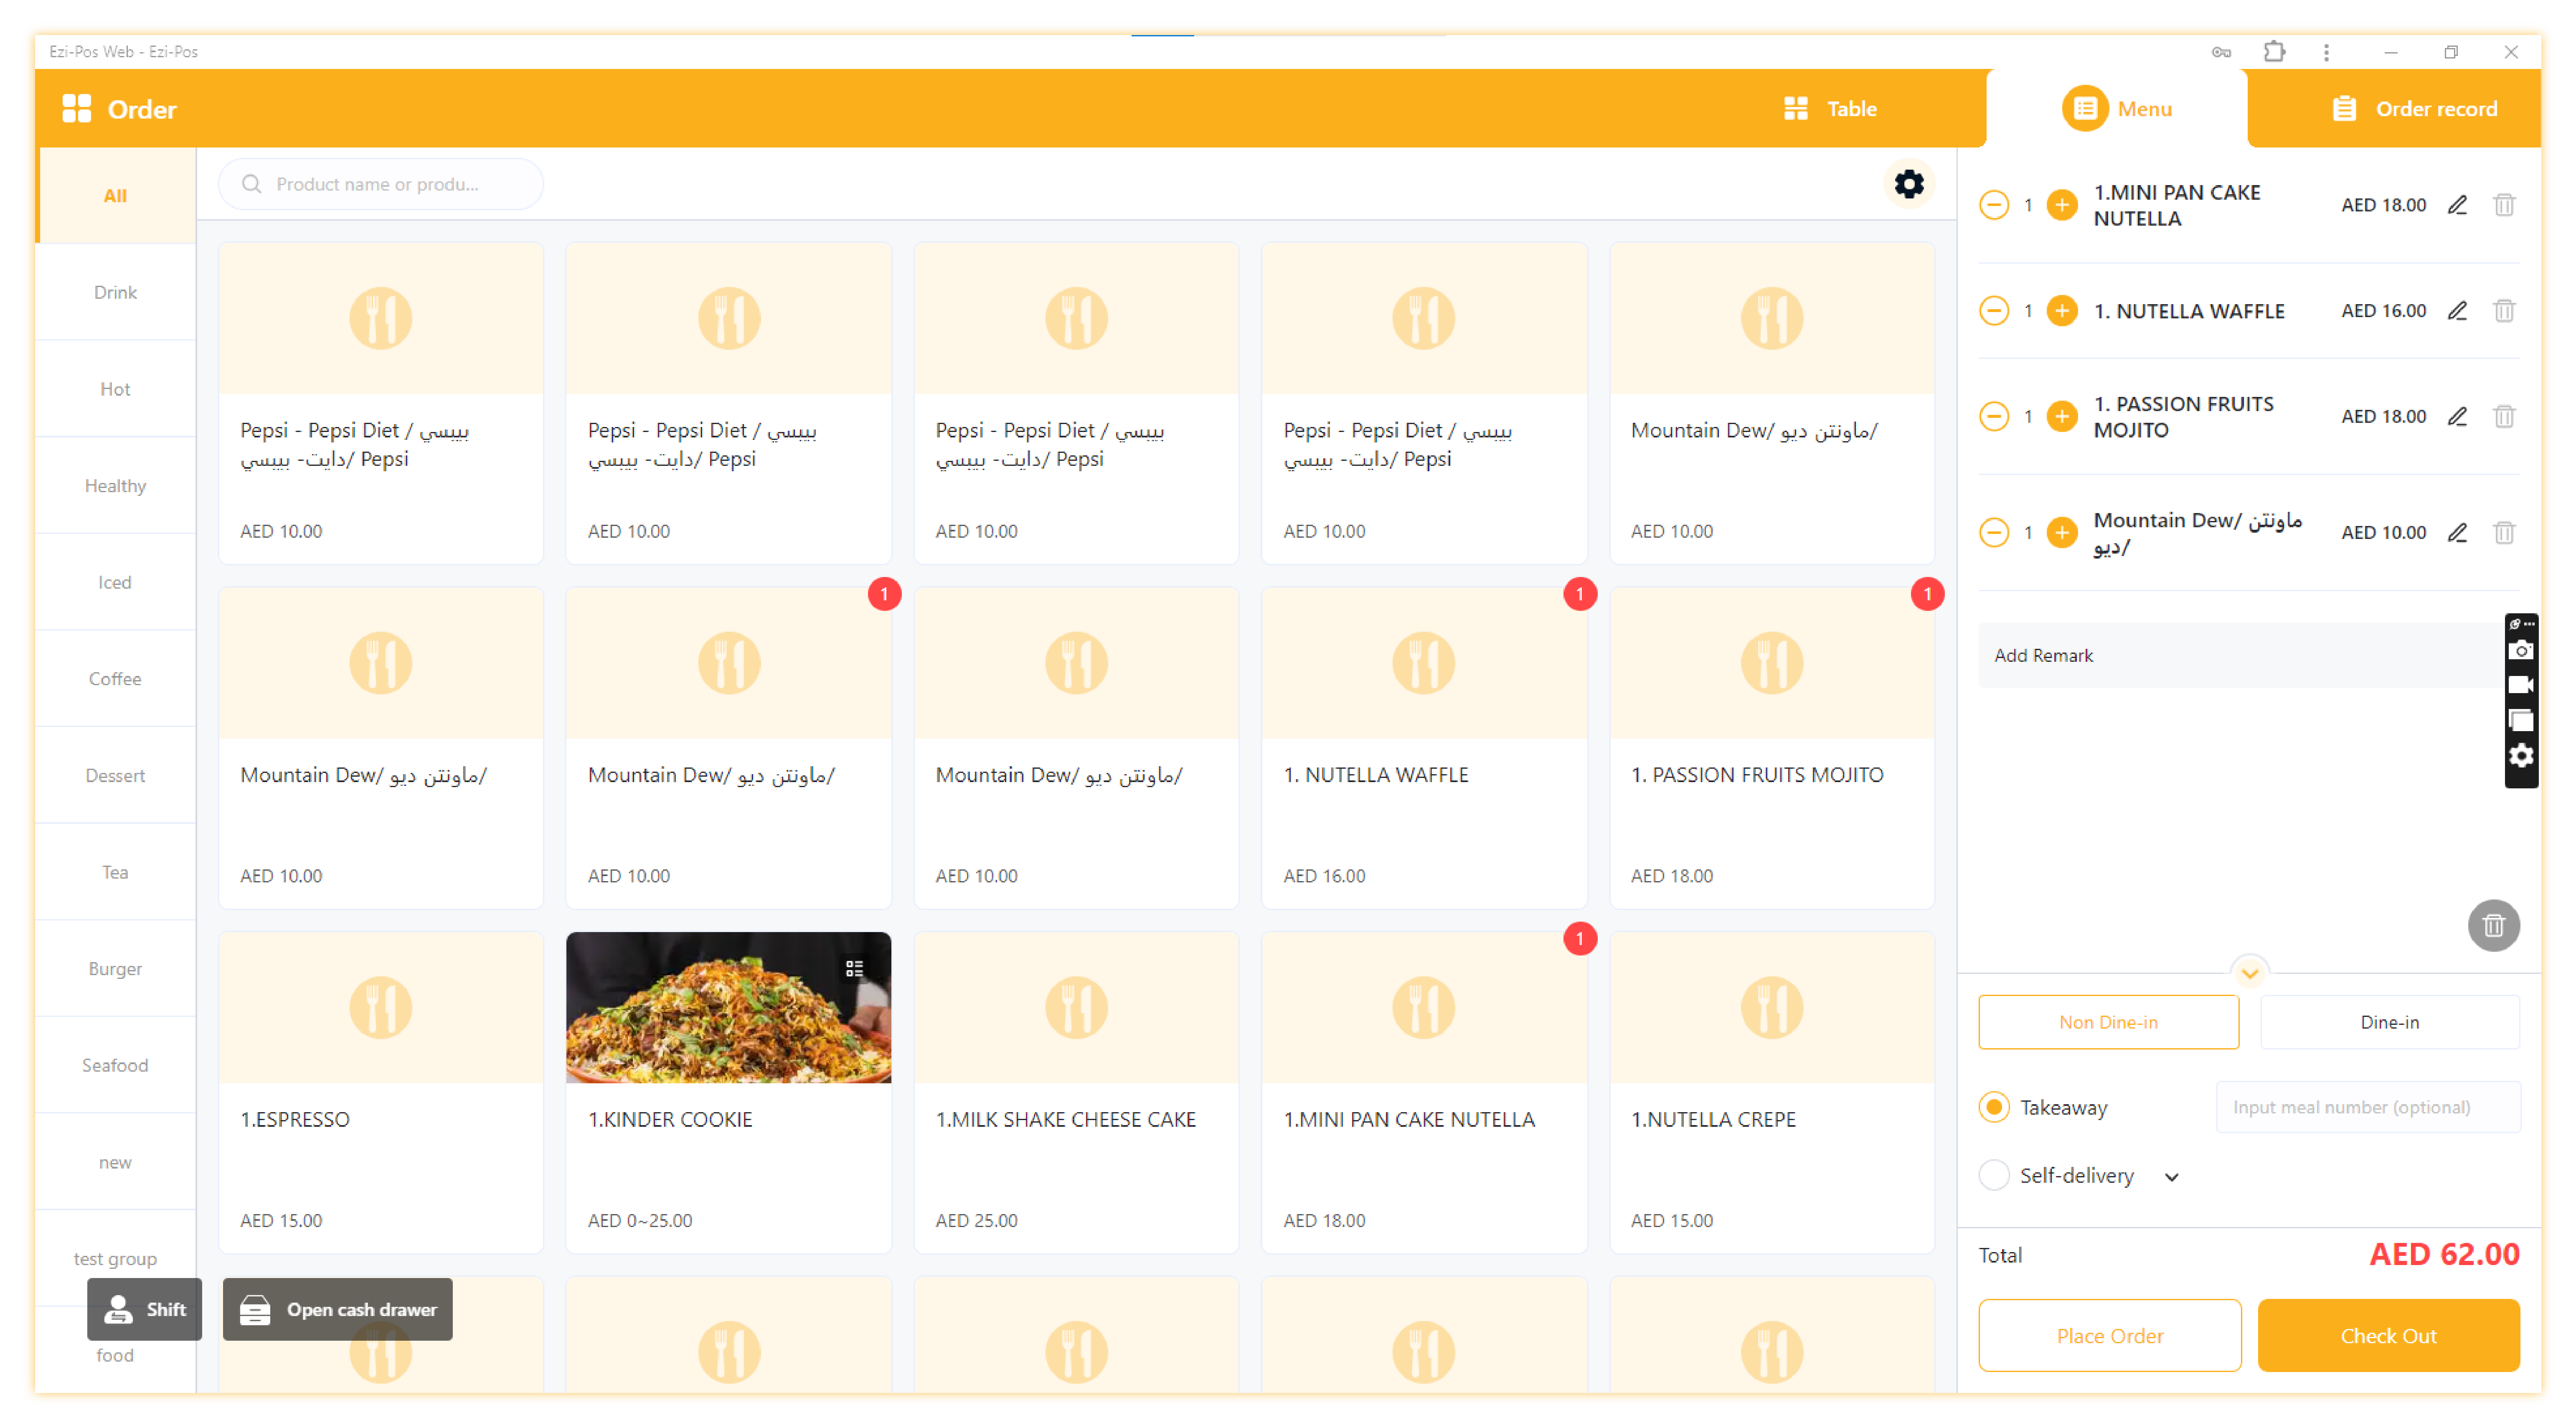Viewport: 2576px width, 1428px height.
Task: Edit the 1. PASSION FRUITS MOJITO order line
Action: coord(2456,416)
